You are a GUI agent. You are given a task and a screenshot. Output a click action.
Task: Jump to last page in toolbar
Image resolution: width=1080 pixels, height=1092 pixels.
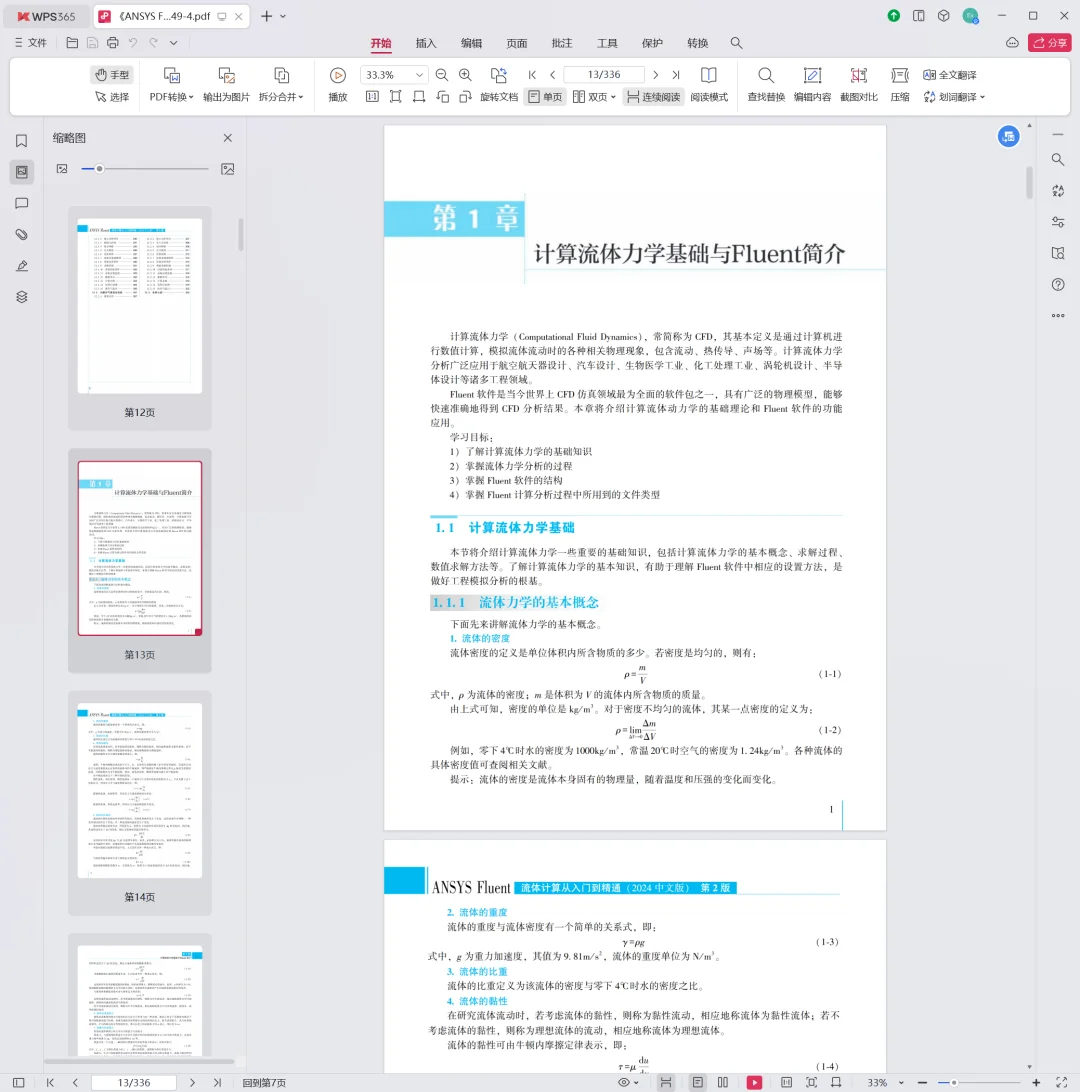[x=675, y=75]
